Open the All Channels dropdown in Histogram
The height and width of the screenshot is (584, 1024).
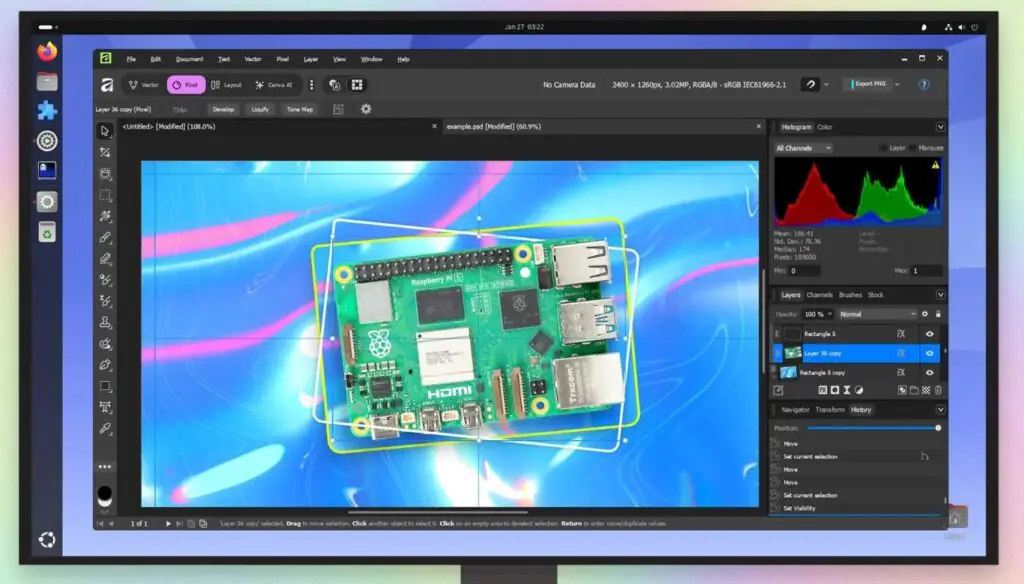(x=803, y=148)
